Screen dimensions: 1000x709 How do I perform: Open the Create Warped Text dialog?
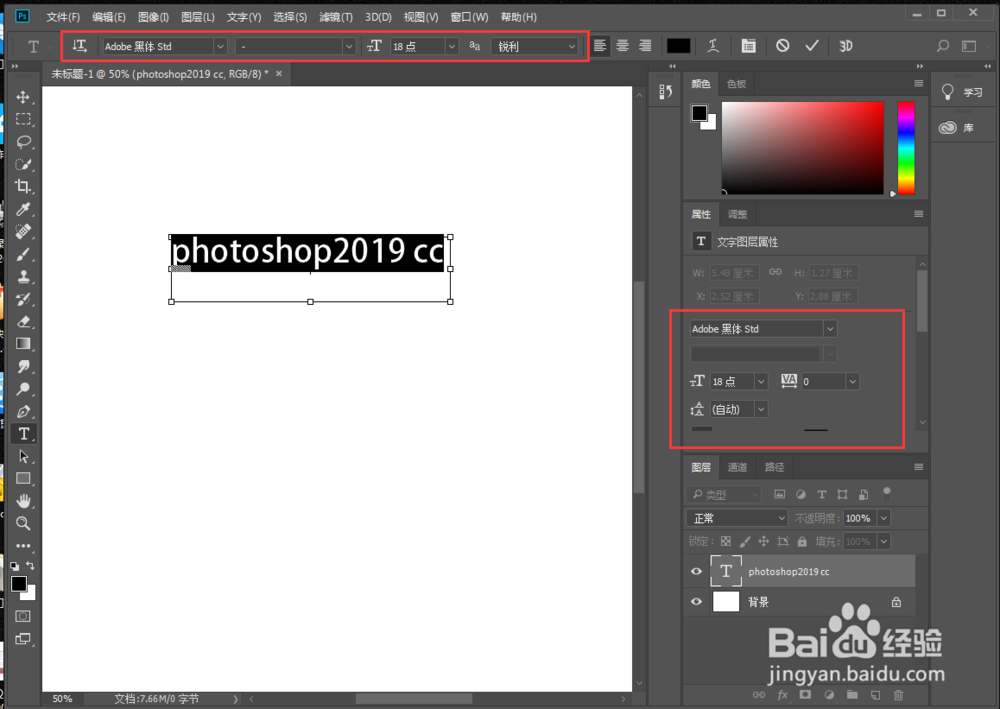[x=713, y=46]
